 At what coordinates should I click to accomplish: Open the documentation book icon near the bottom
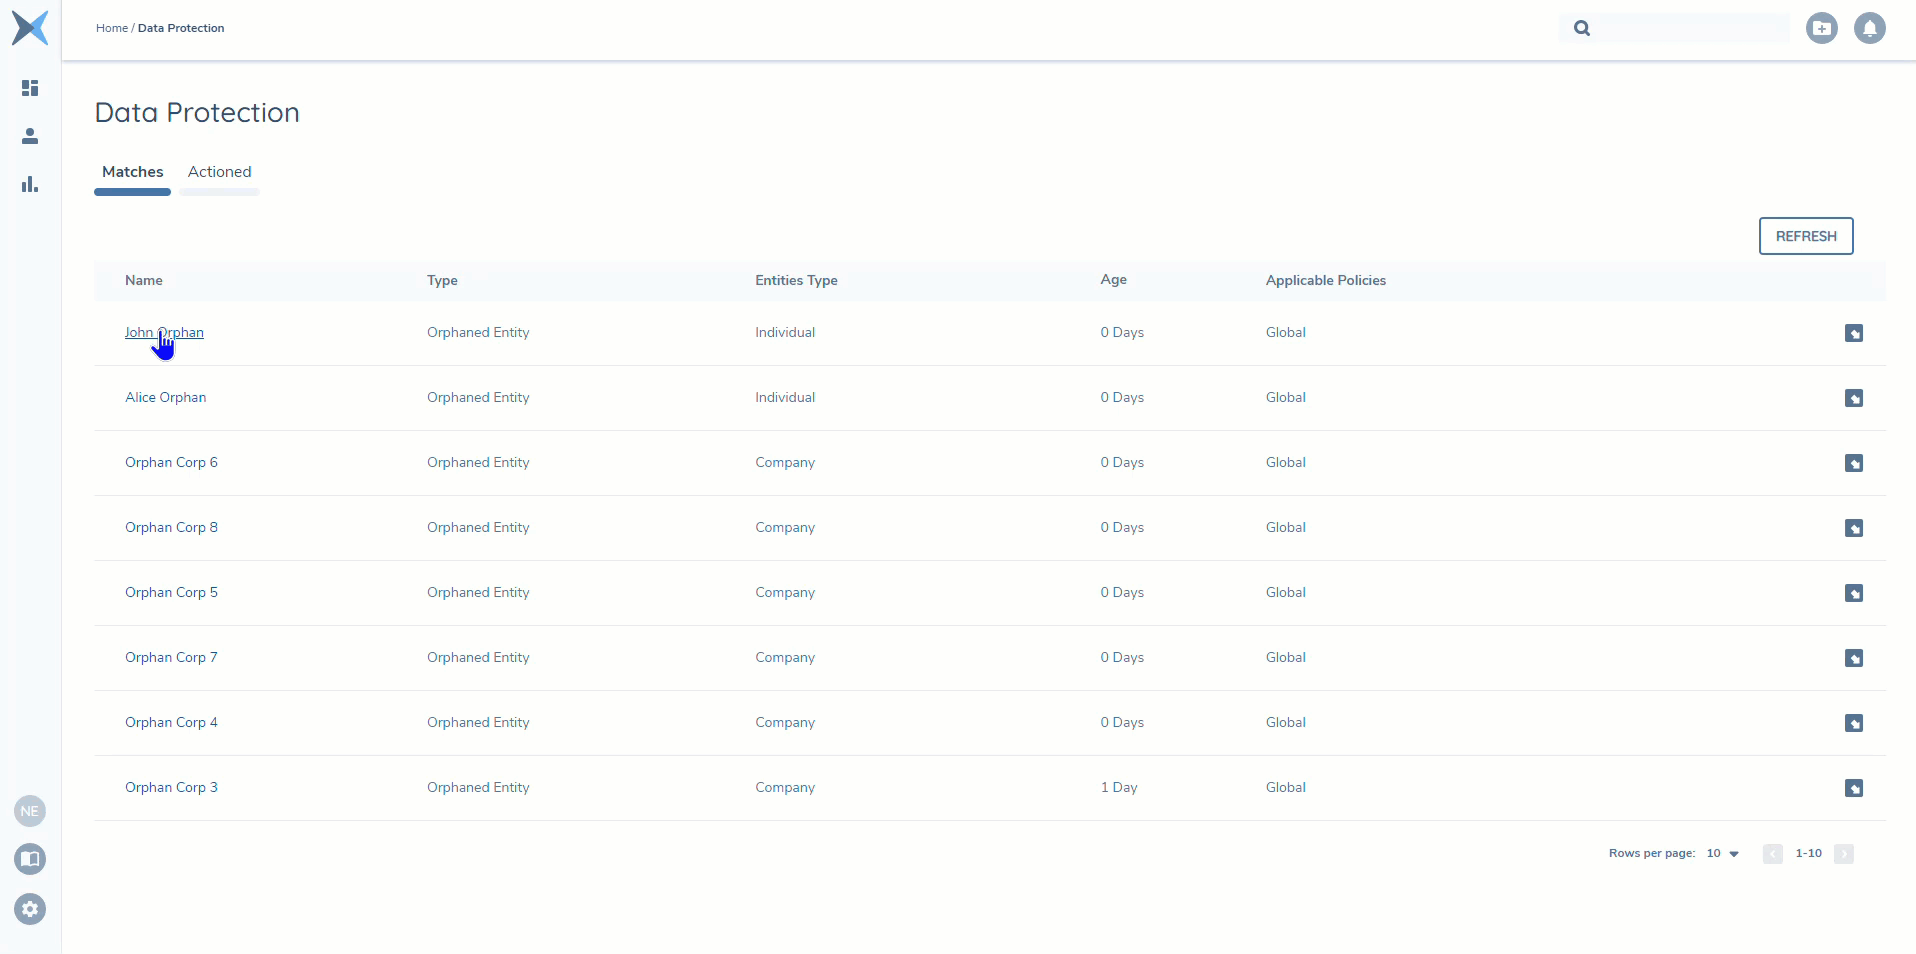coord(30,859)
